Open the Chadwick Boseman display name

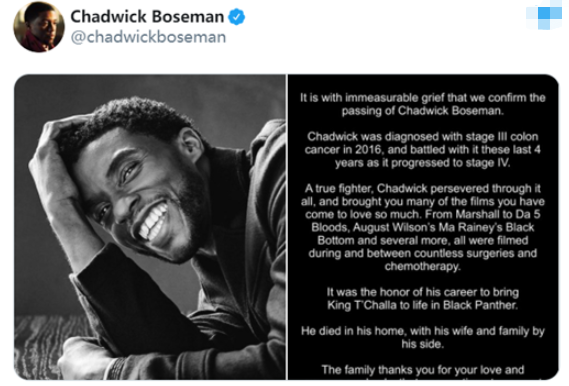click(x=147, y=17)
